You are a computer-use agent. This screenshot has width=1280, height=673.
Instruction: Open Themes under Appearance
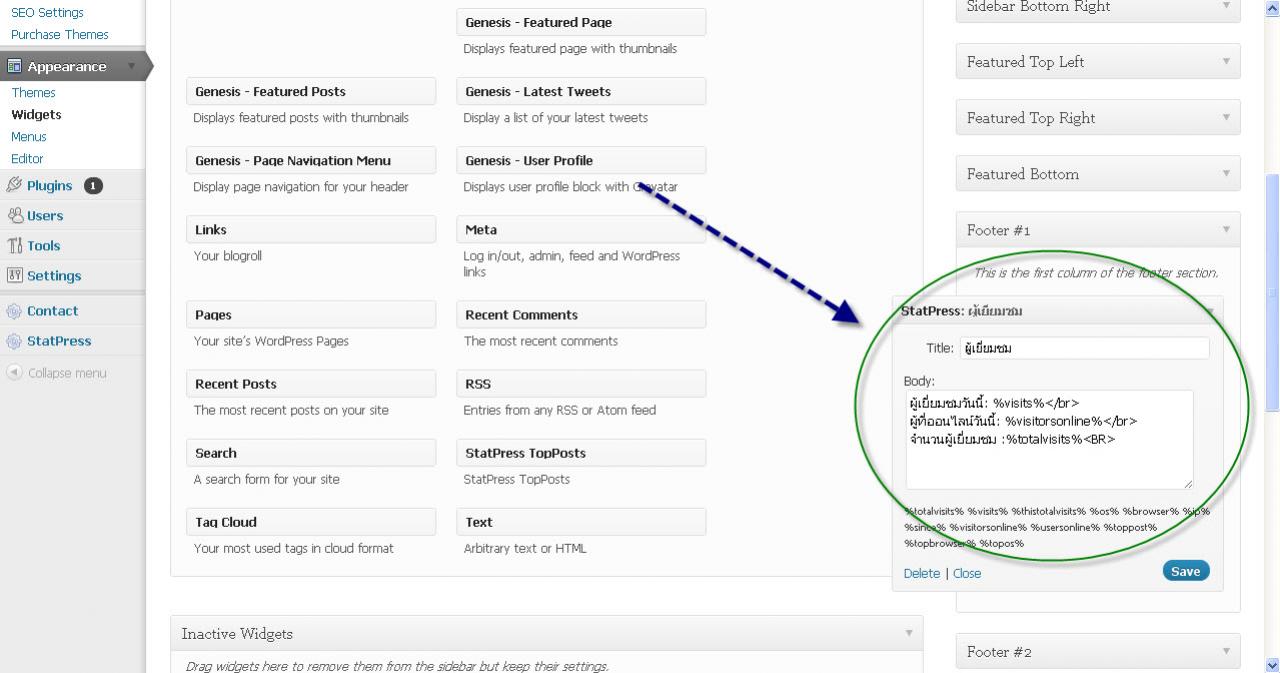coord(33,92)
